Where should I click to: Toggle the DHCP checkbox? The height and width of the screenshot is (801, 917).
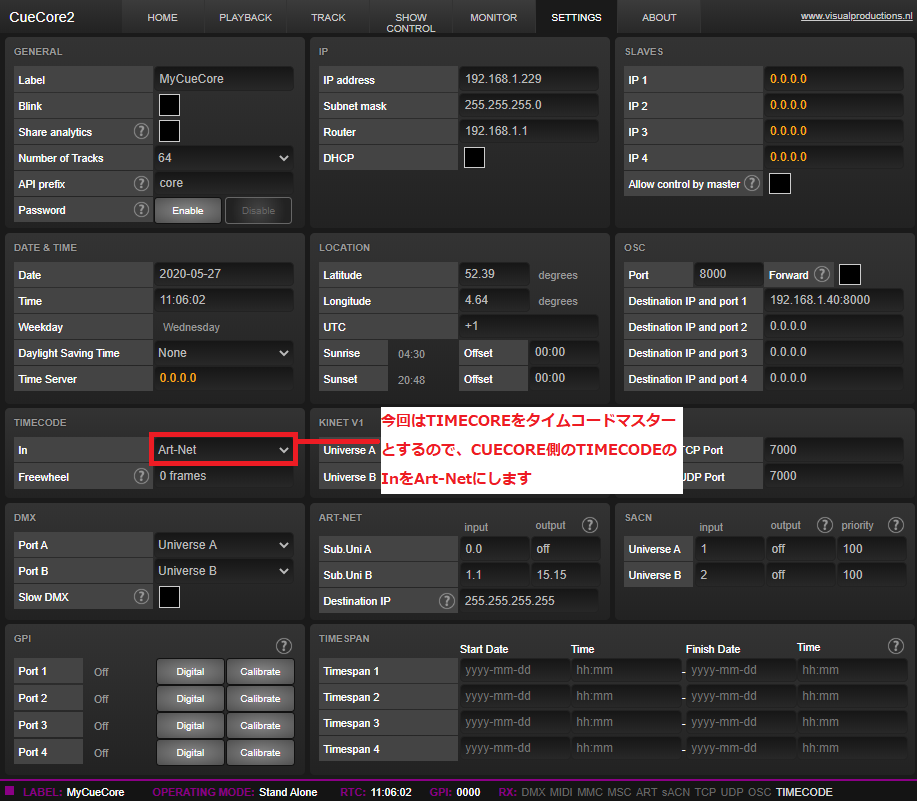[x=474, y=157]
